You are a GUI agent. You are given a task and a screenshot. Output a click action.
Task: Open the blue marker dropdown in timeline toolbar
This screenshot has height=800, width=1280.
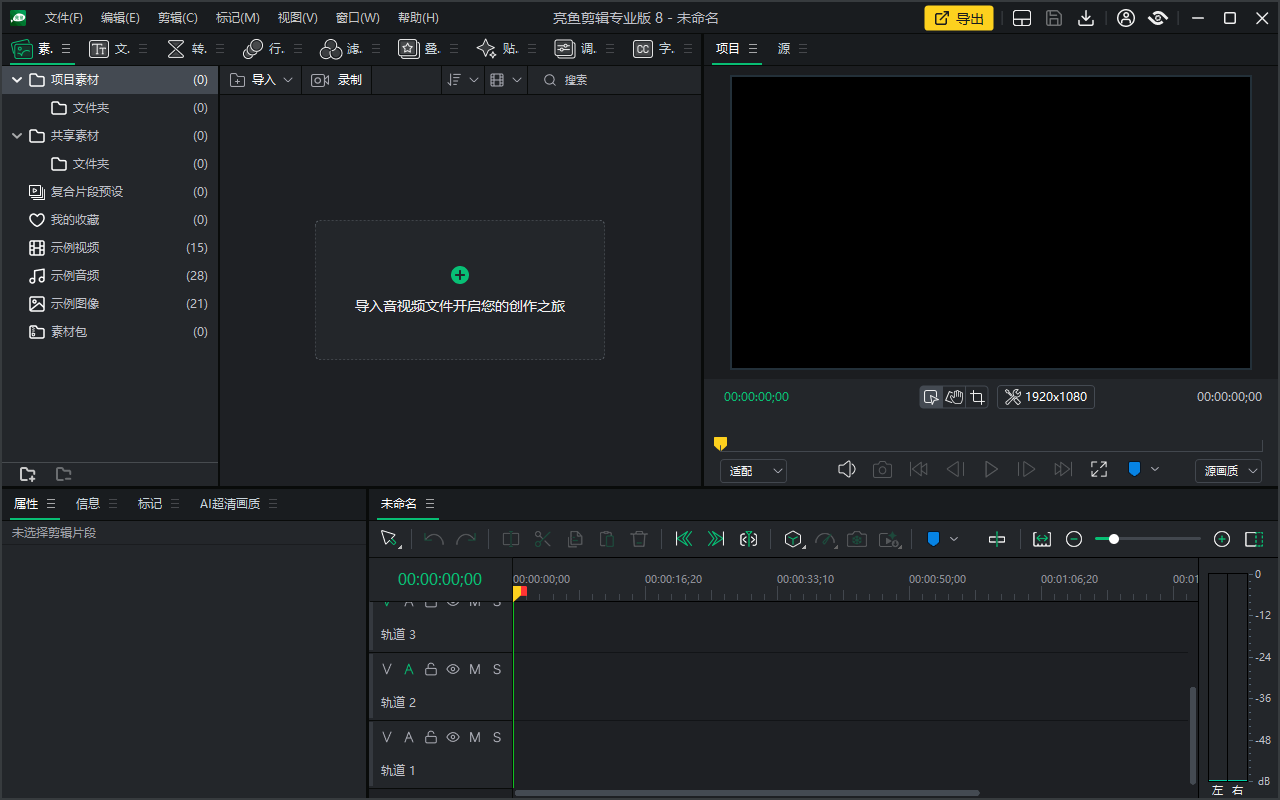point(954,539)
